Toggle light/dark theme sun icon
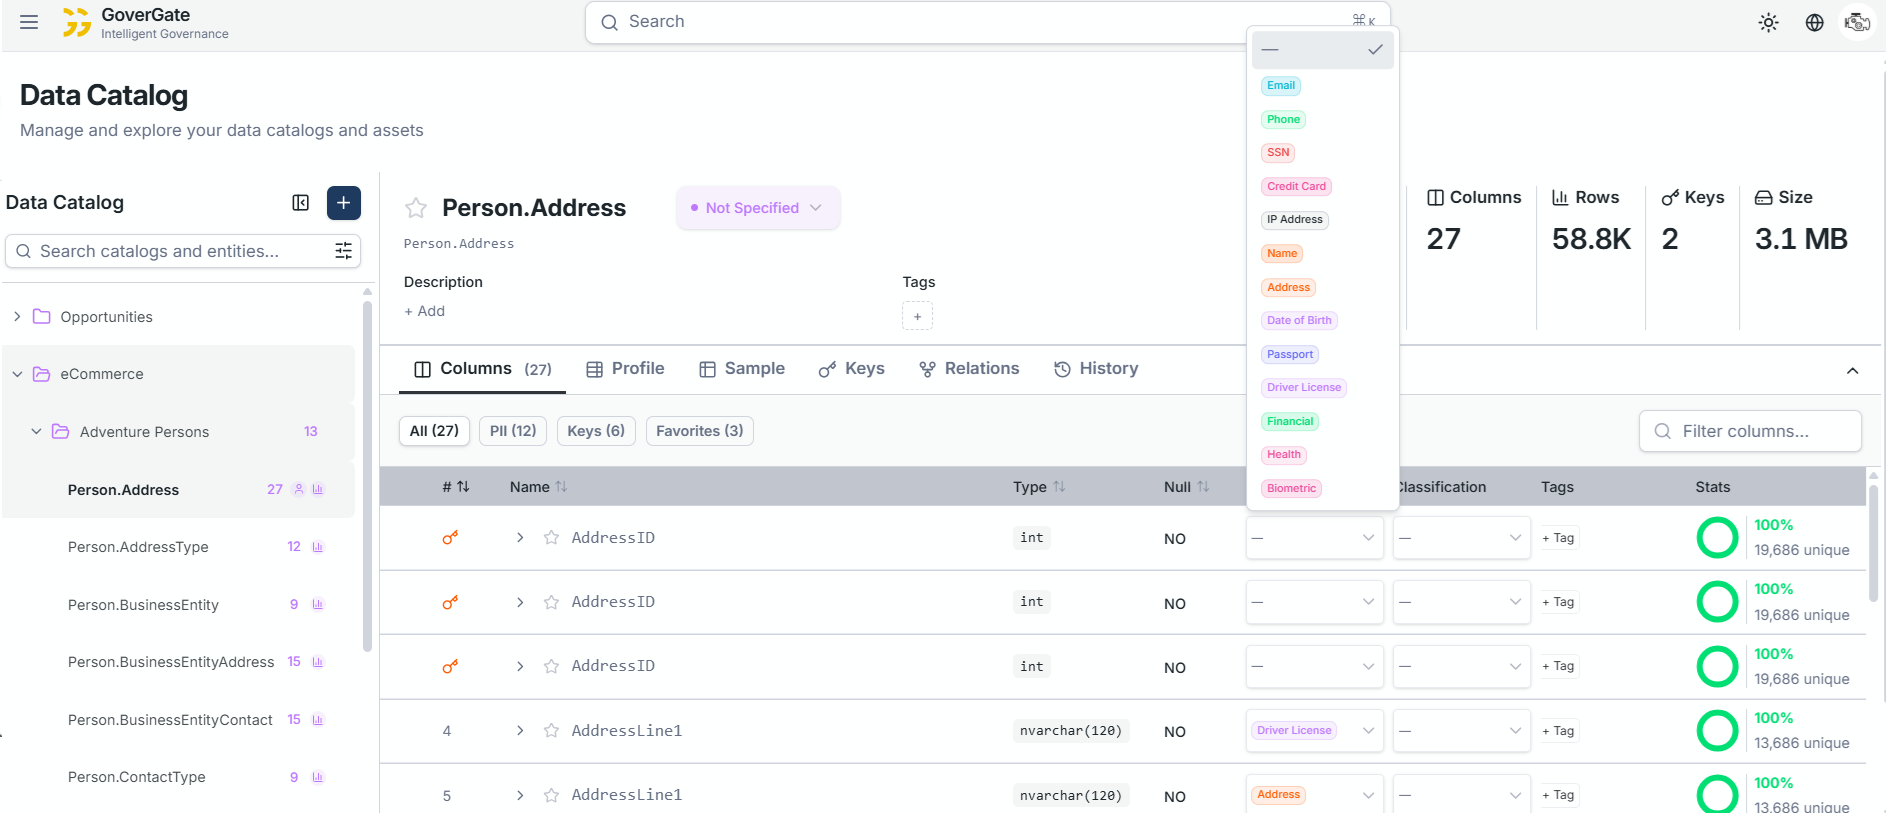 1768,23
